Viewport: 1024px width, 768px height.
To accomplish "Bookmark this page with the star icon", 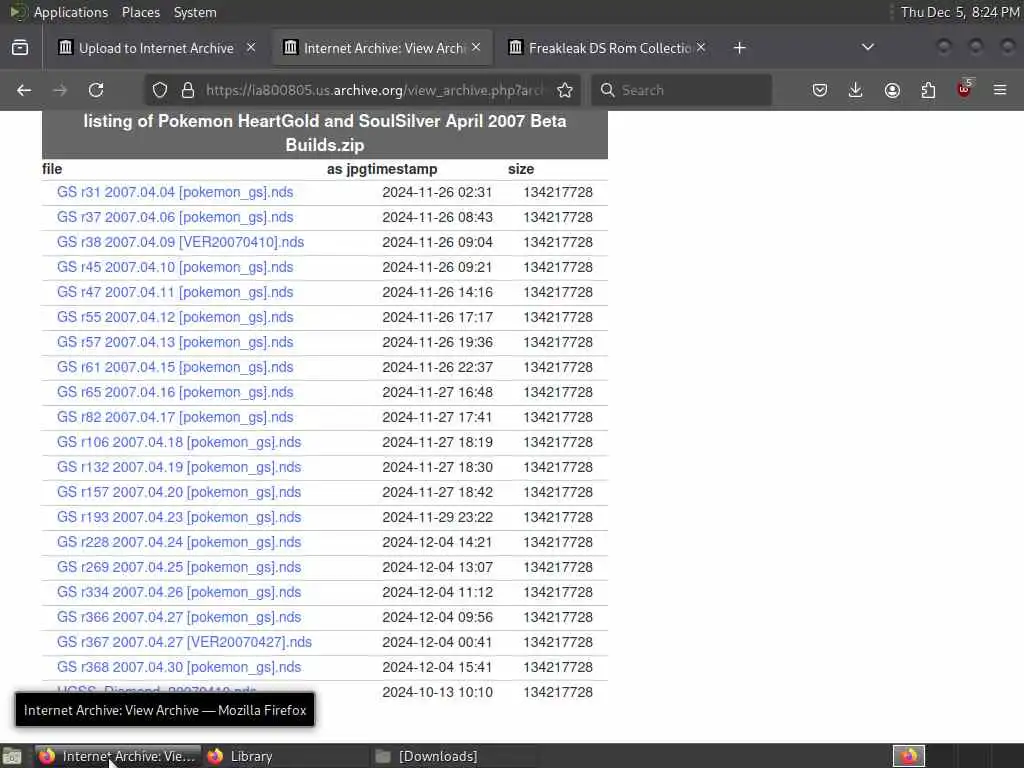I will coord(565,90).
